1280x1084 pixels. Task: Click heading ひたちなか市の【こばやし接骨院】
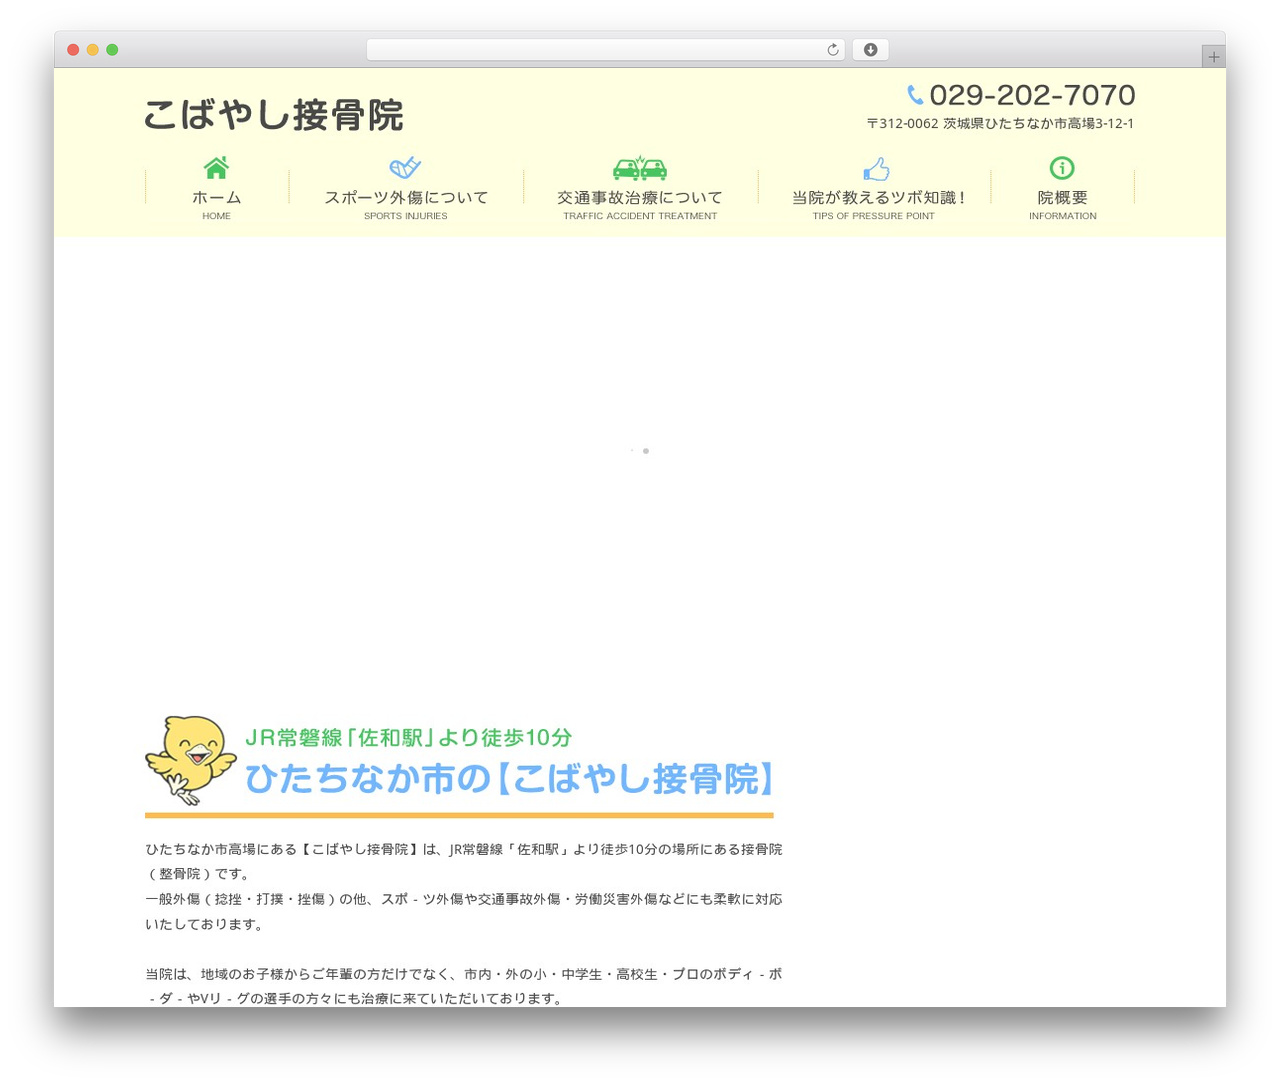tap(510, 779)
